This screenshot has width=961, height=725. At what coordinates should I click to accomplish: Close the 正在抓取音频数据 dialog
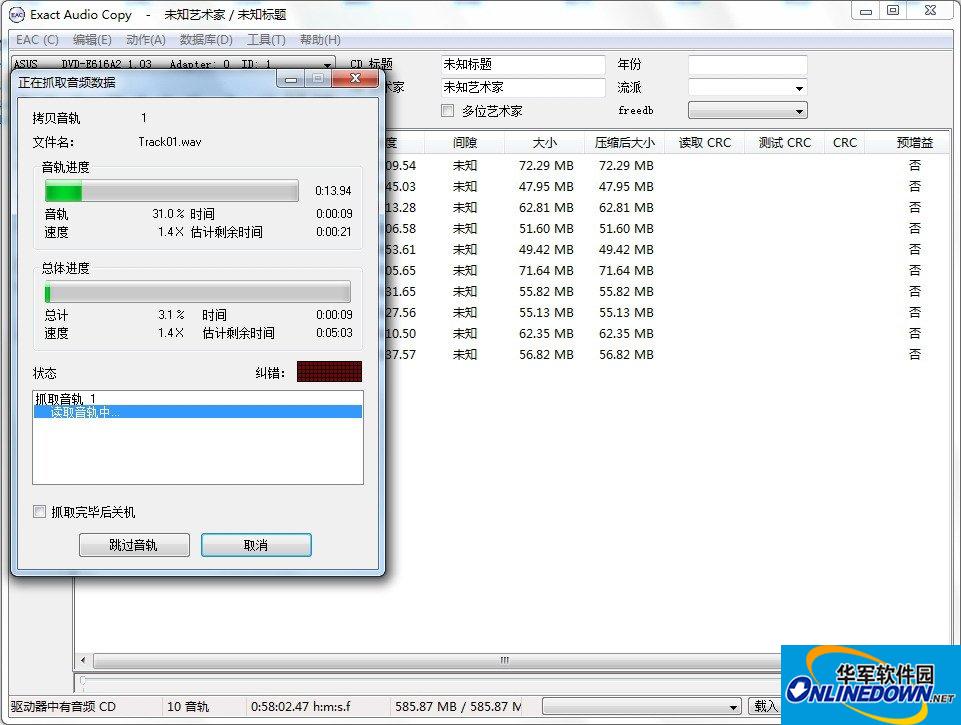pos(355,78)
